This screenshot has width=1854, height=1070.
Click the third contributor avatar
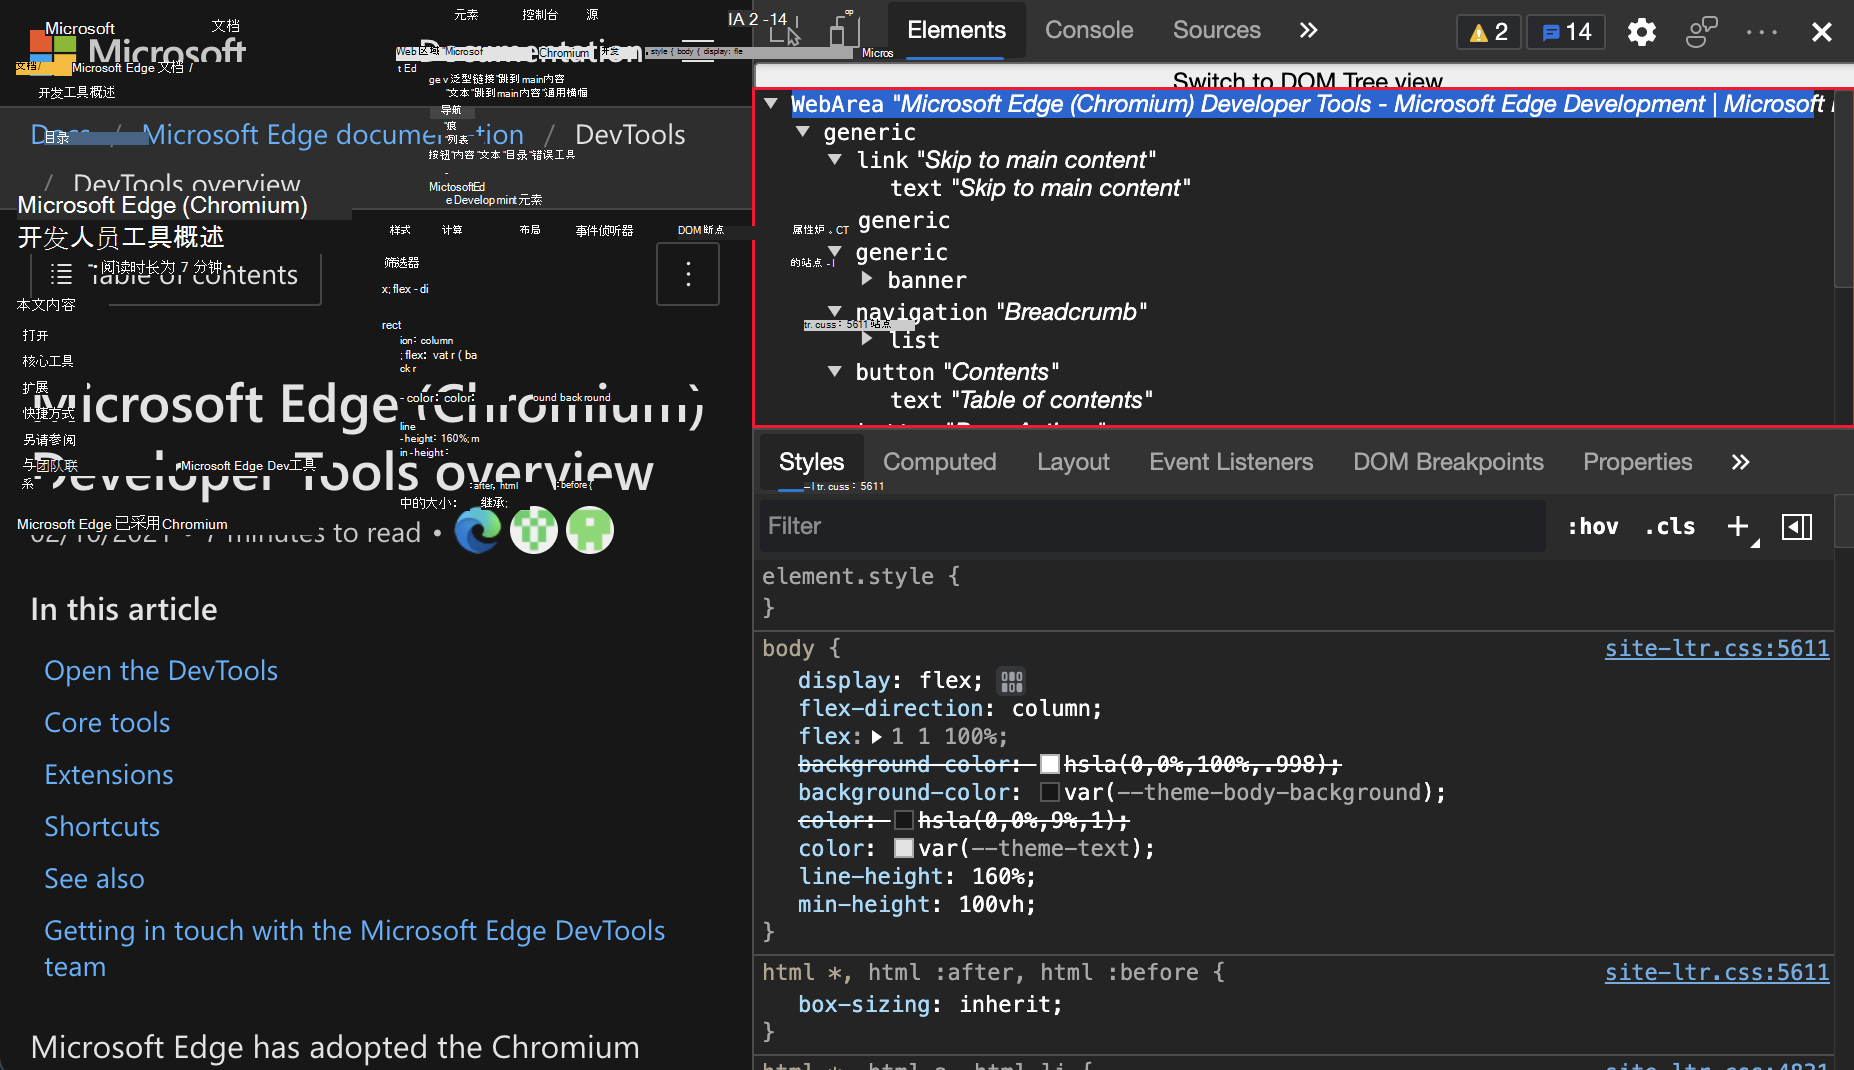pyautogui.click(x=590, y=530)
